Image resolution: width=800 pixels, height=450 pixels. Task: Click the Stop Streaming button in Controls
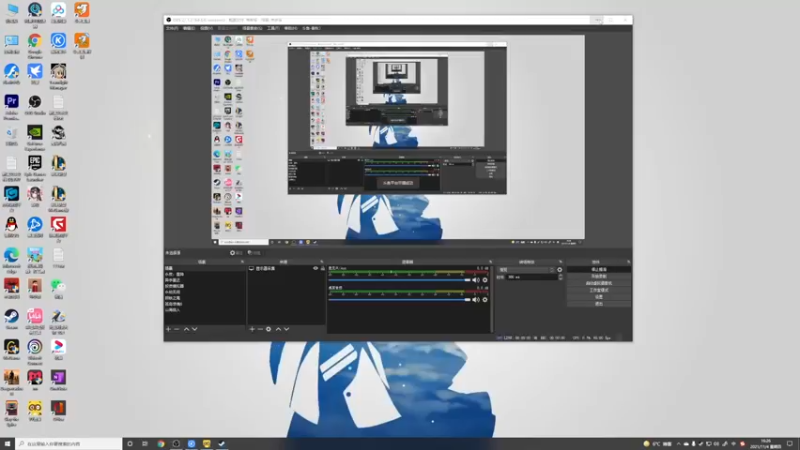pos(599,269)
